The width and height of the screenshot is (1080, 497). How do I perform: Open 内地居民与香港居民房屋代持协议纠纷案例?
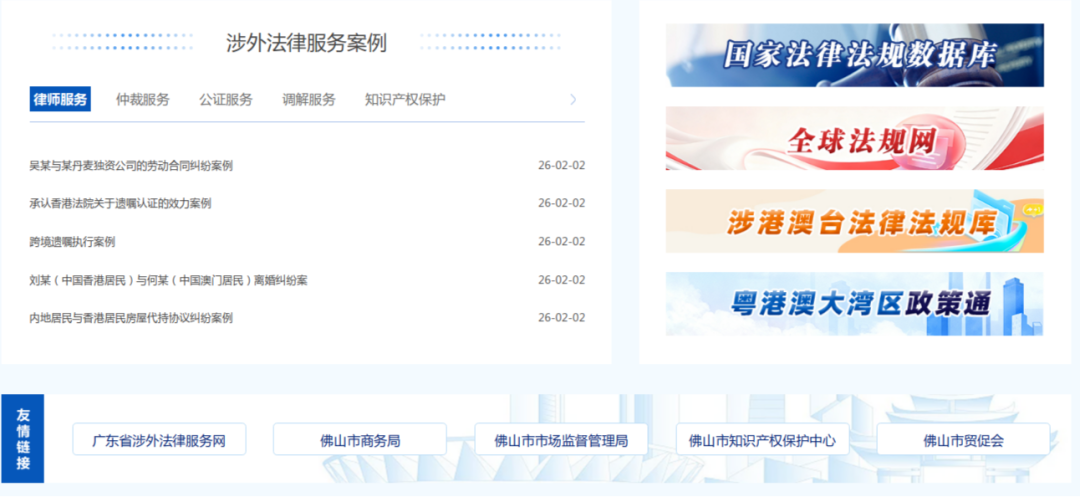131,318
